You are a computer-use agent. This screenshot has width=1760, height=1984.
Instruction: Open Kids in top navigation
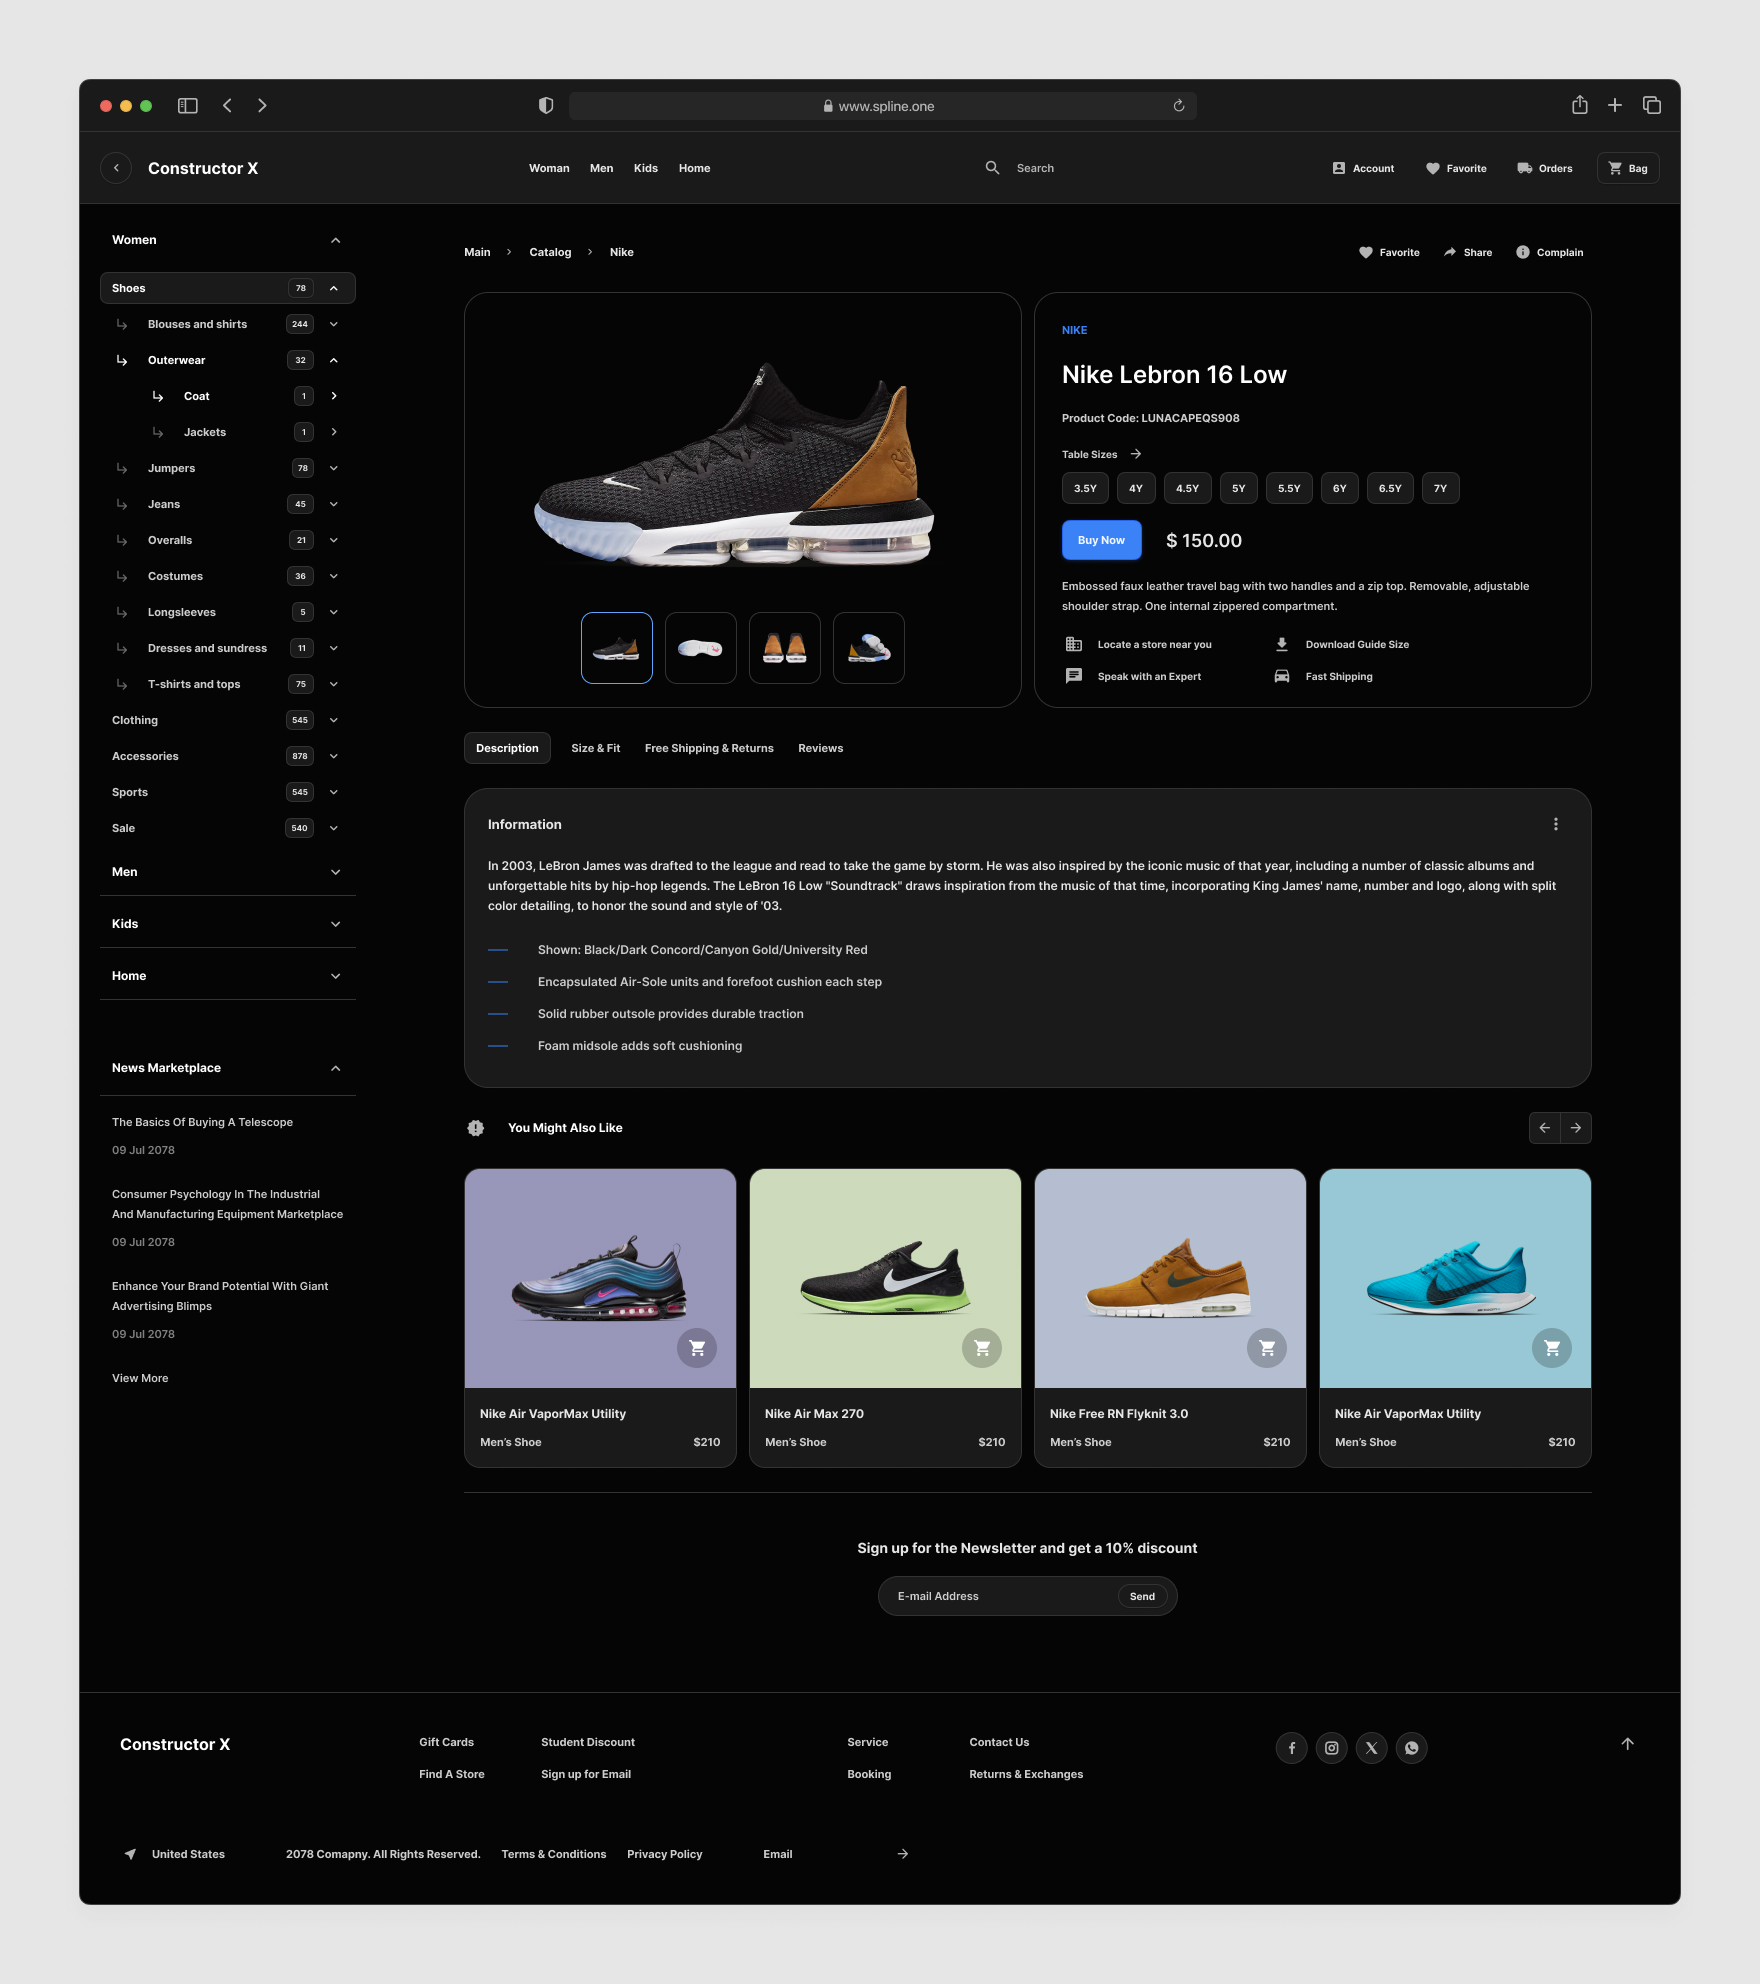[646, 168]
